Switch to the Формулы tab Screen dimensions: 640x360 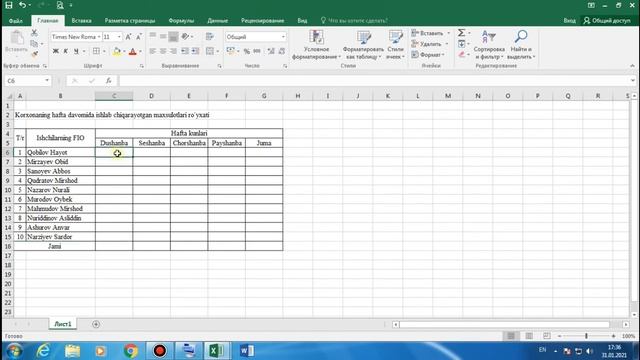pyautogui.click(x=181, y=20)
